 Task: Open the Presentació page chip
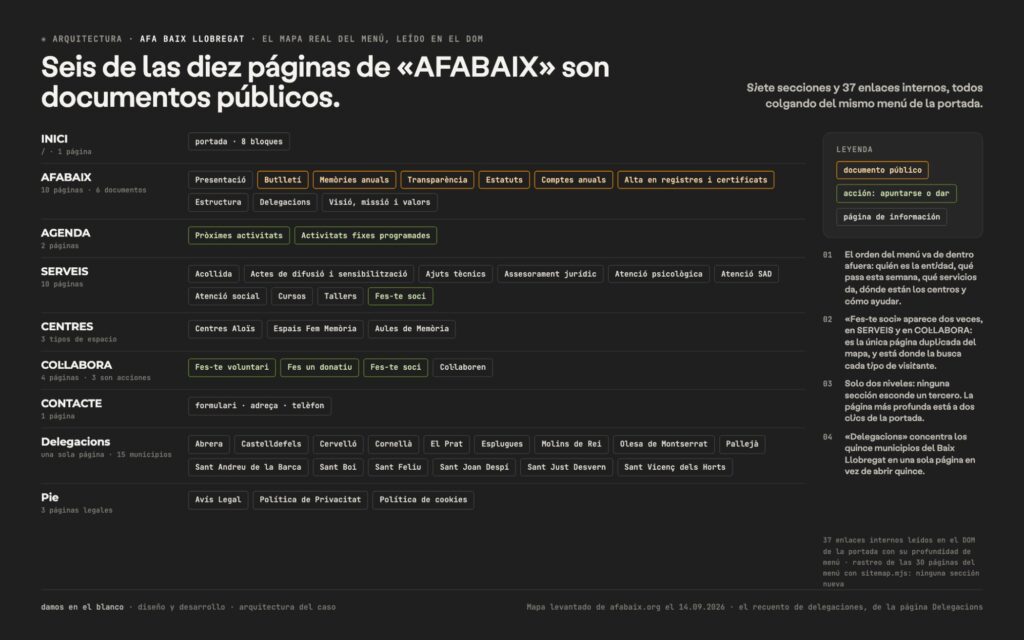pos(220,180)
